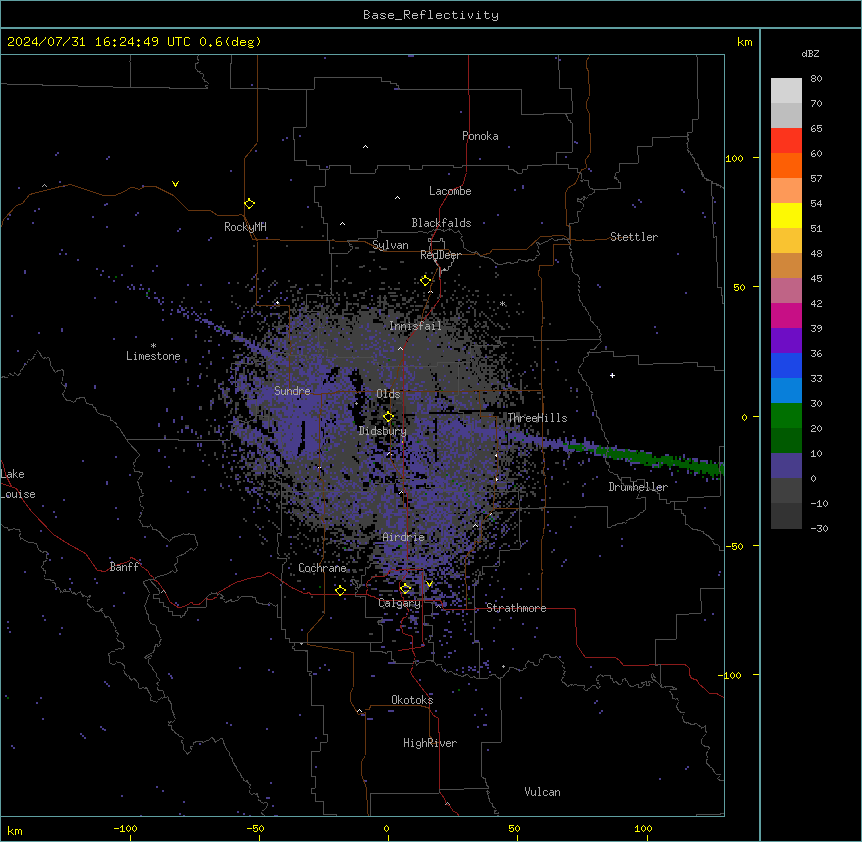Click the asterisk marker above Limestone
Screen dimensions: 862x842
(x=153, y=346)
